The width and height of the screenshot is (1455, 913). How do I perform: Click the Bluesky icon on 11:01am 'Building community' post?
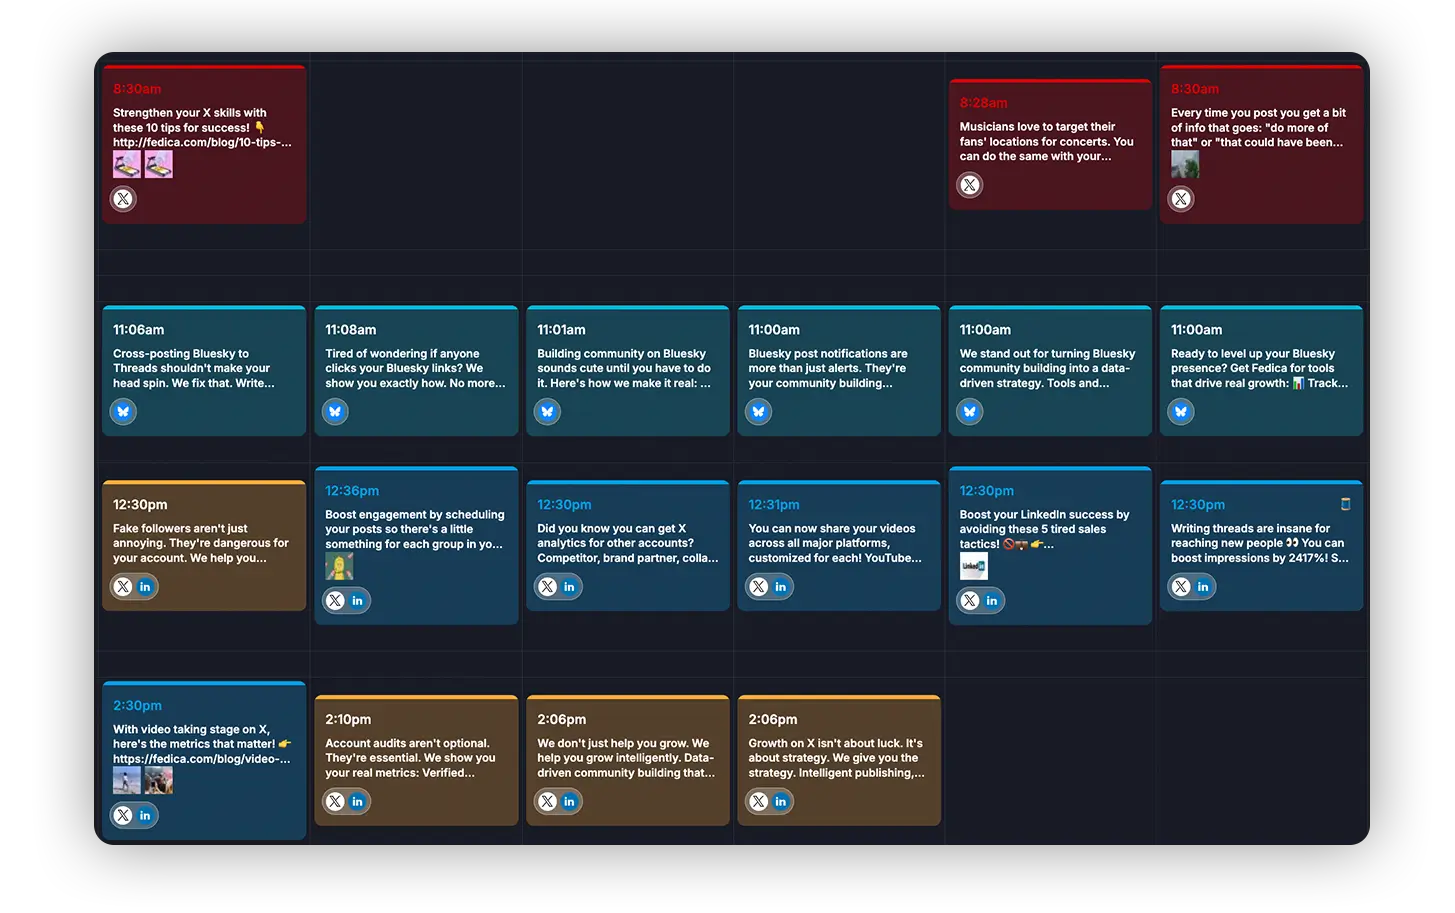547,412
